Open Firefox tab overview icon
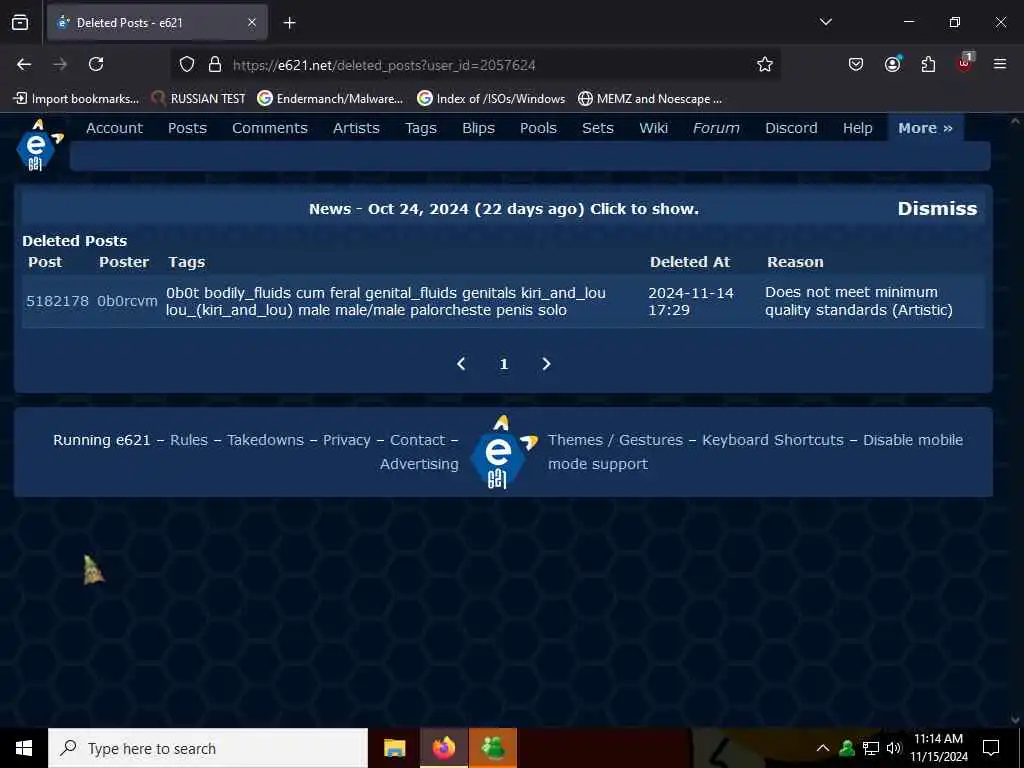Screen dimensions: 1024x768 pos(20,22)
